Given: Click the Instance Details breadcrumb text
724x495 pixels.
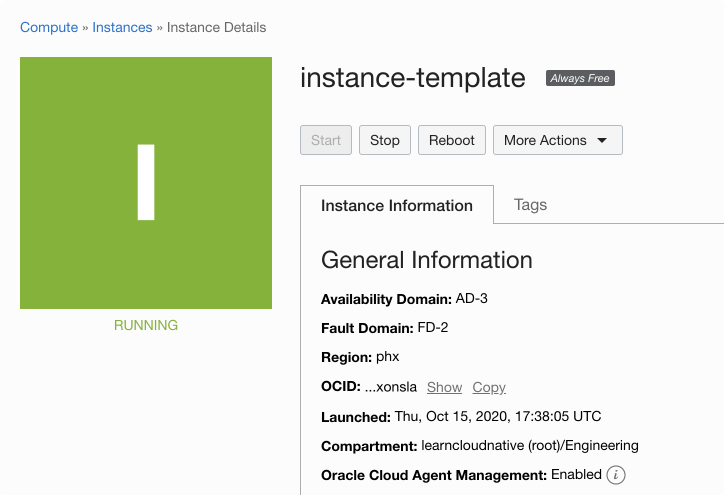Looking at the screenshot, I should [217, 27].
